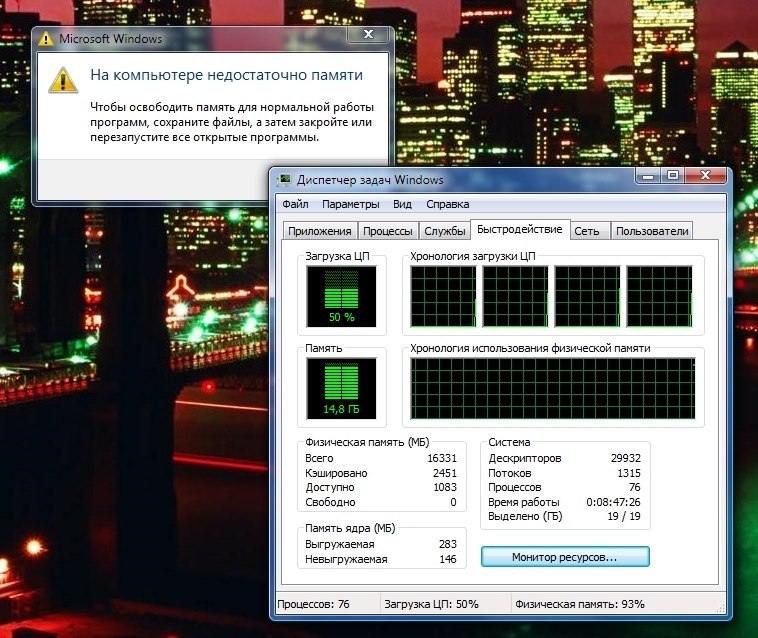
Task: Click the Task Manager title bar icon
Action: (285, 180)
